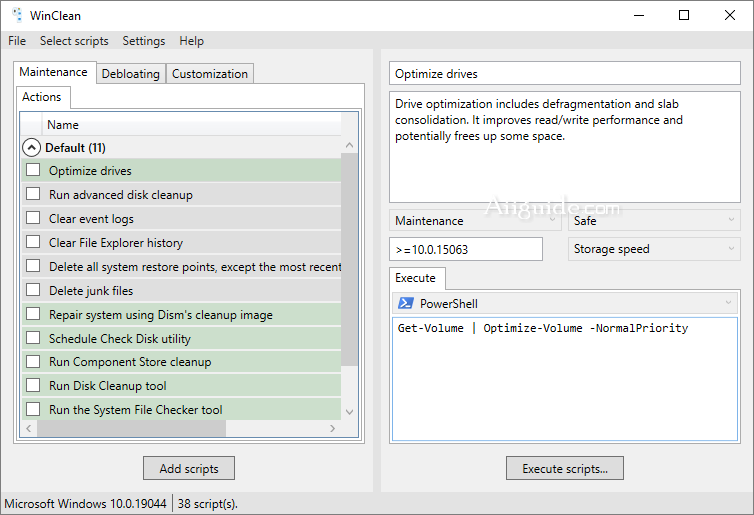This screenshot has height=515, width=754.
Task: Click the PowerShell icon in Execute host dropdown
Action: 405,303
